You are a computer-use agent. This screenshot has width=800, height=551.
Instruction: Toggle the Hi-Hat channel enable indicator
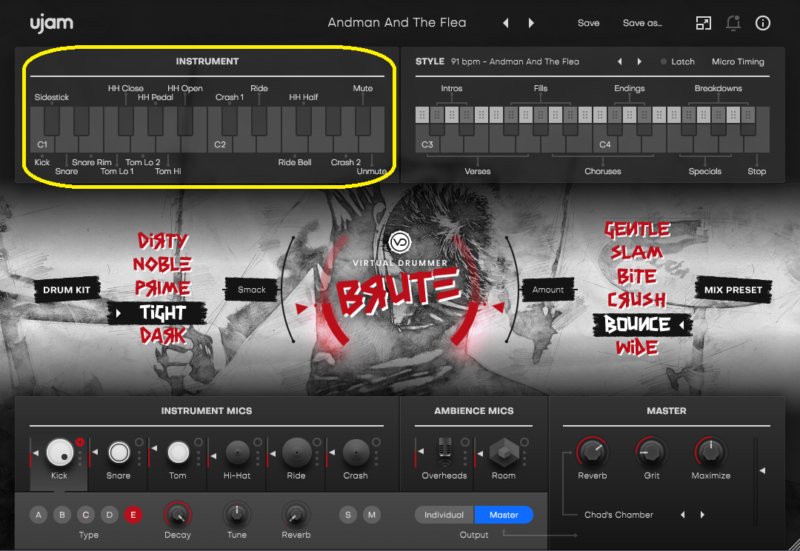(258, 442)
